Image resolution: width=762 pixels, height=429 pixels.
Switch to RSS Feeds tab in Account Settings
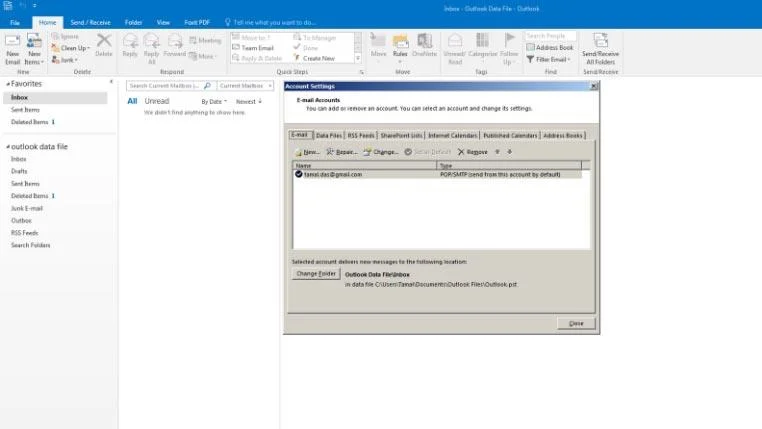point(361,136)
